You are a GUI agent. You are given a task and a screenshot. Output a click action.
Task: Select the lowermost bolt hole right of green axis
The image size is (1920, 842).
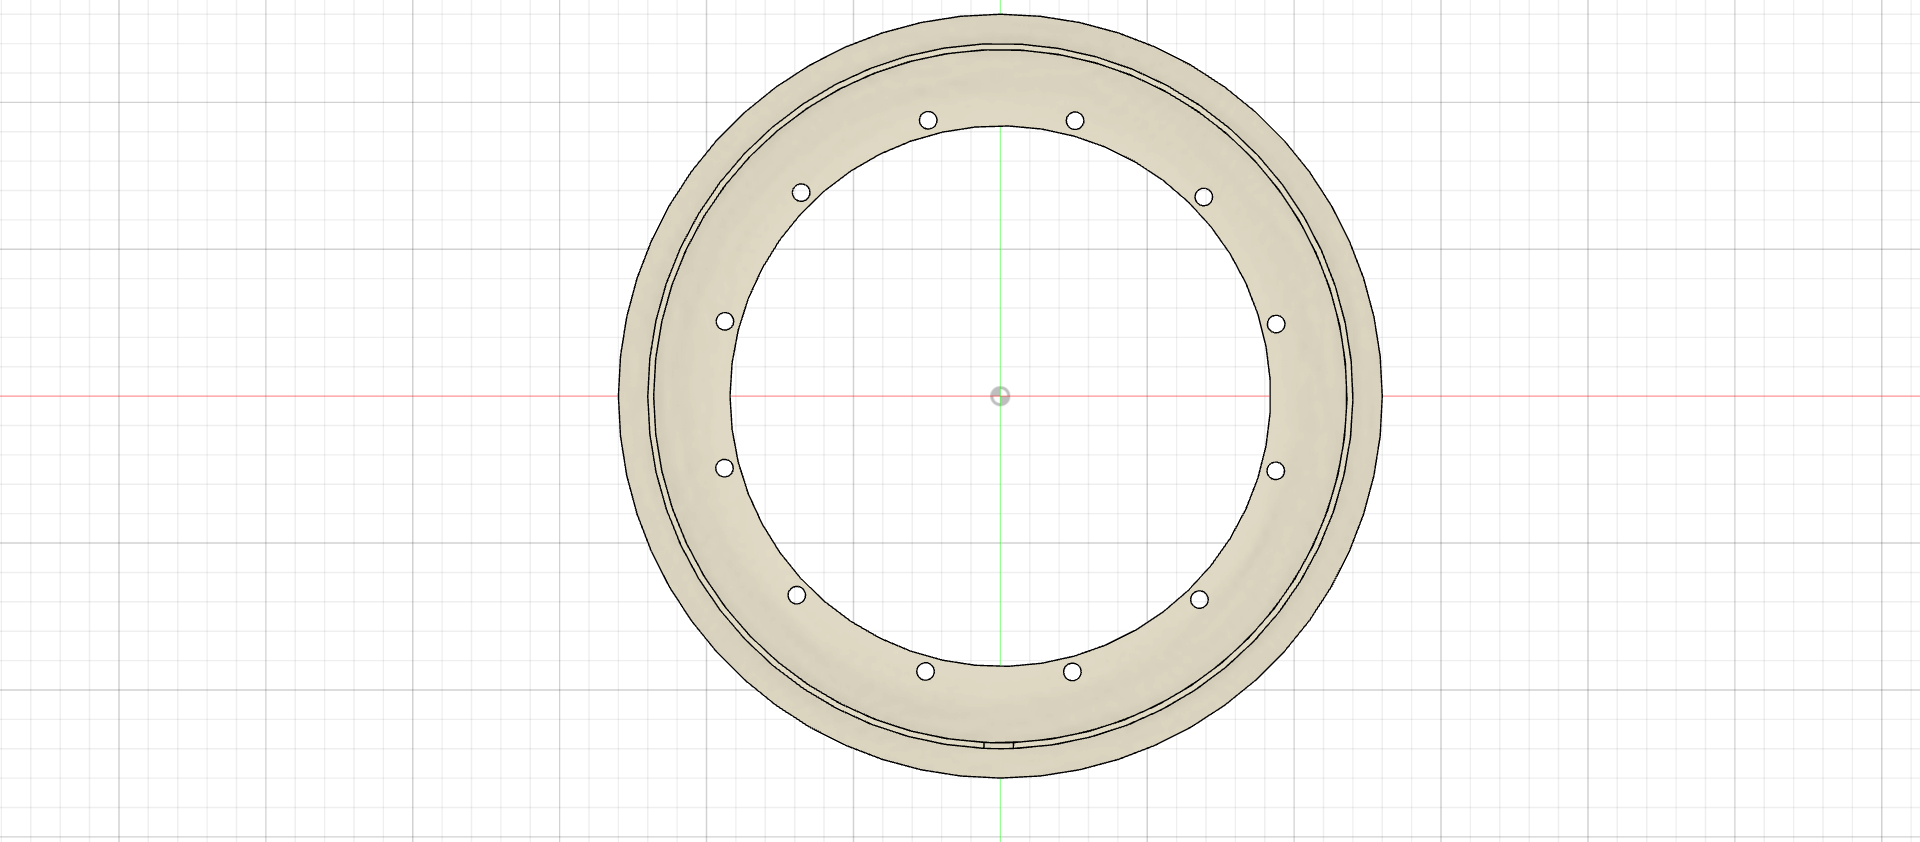[1072, 672]
